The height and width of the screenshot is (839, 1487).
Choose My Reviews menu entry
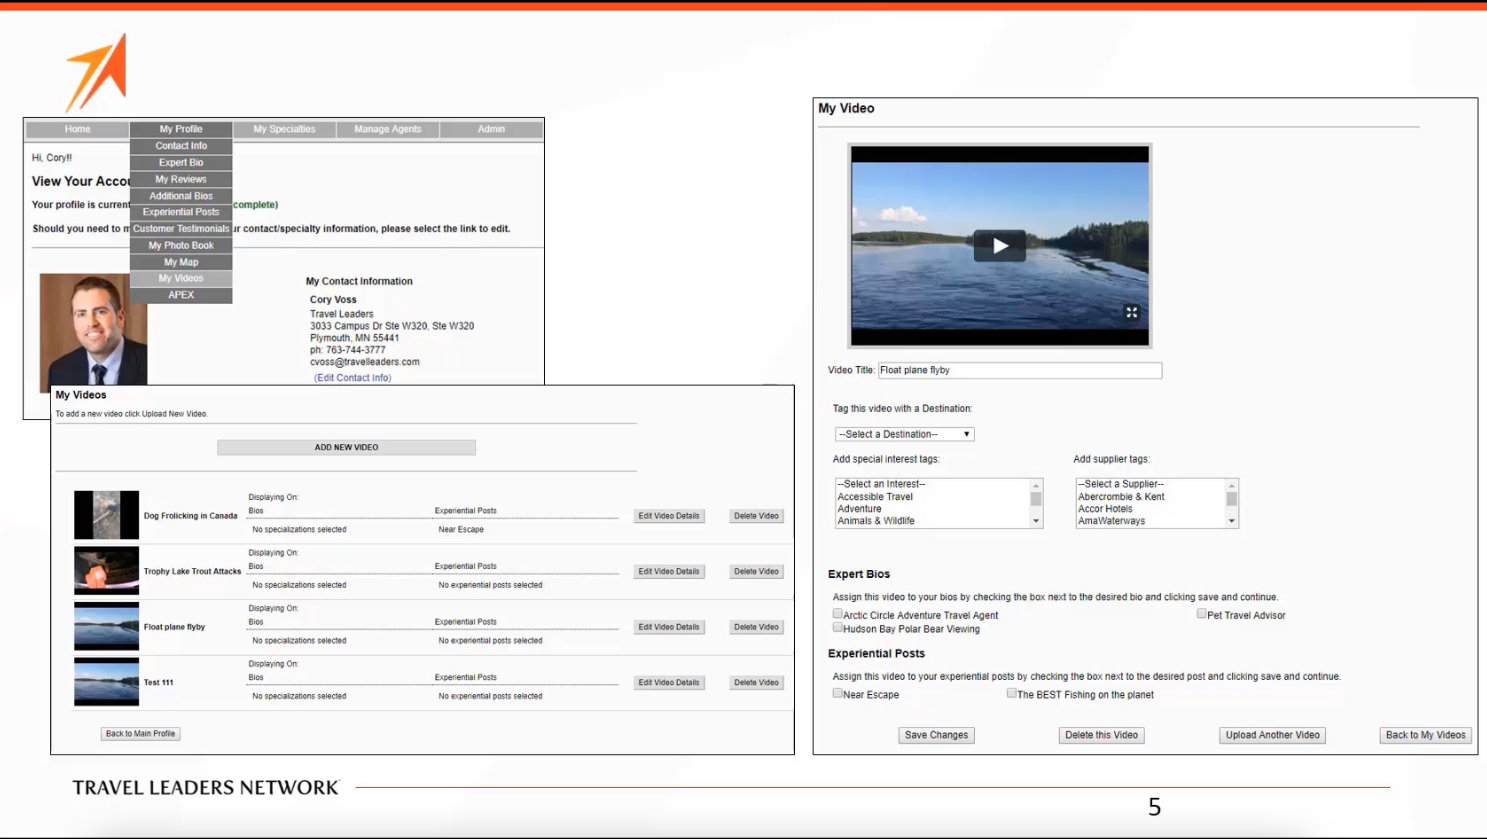181,179
